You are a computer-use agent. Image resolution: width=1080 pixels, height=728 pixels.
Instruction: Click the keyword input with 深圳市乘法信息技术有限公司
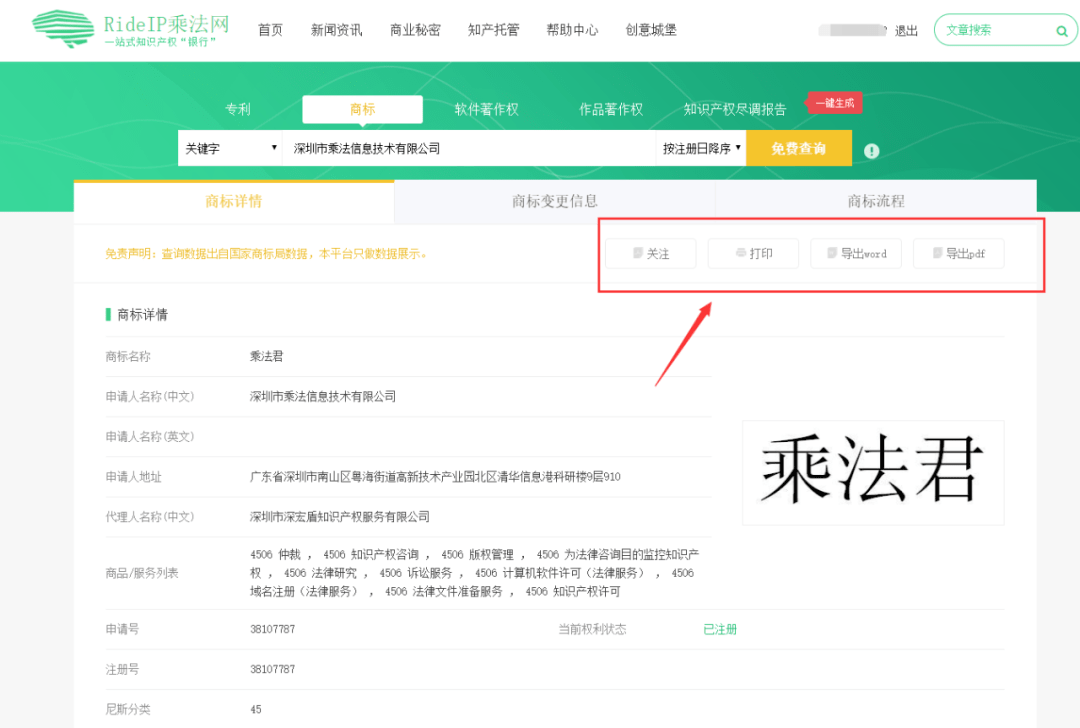point(469,148)
